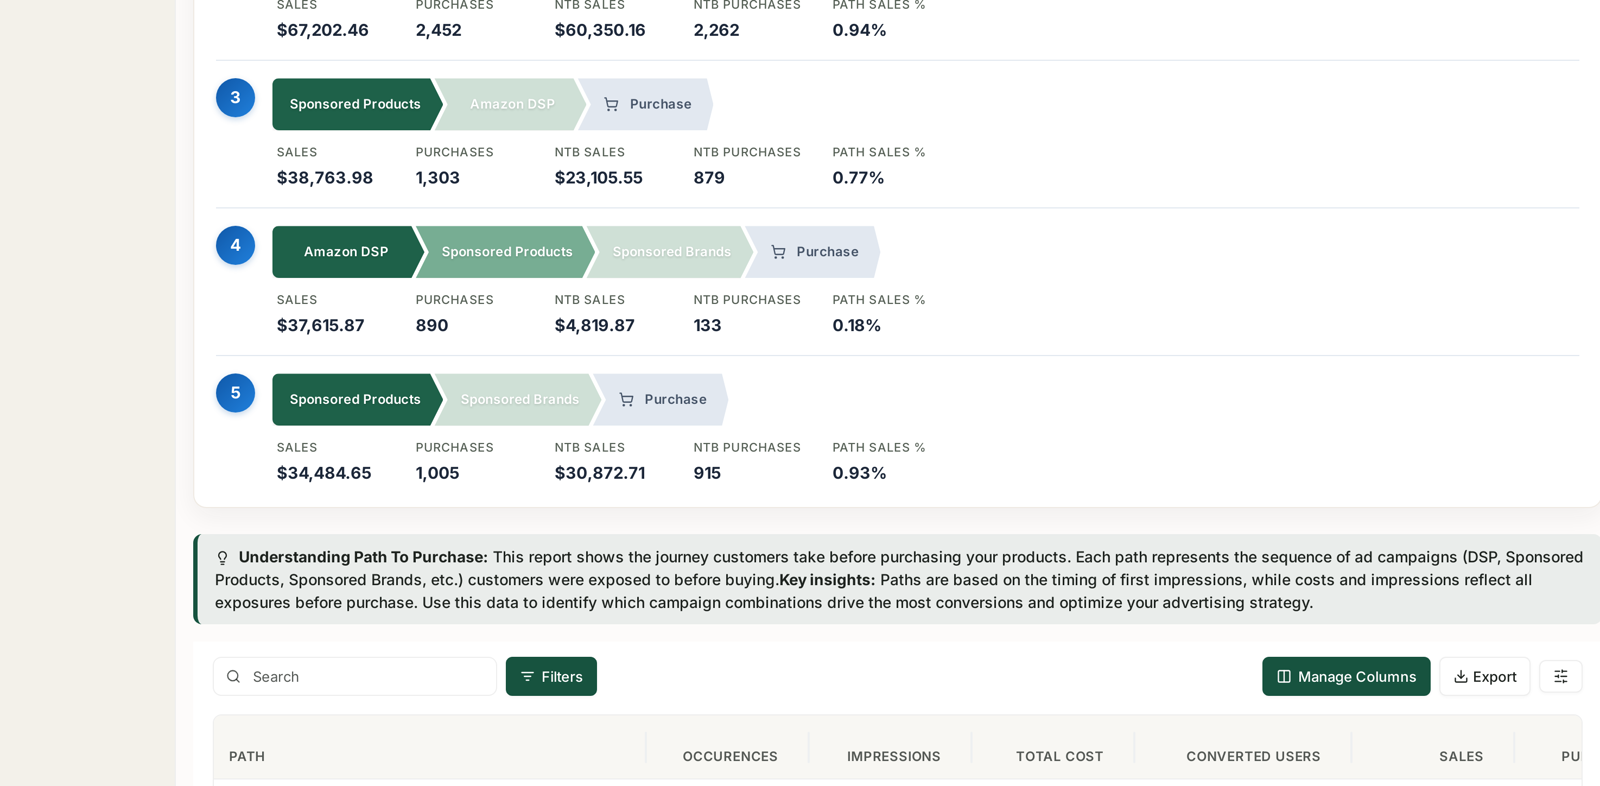Sort by TOTAL COST column header

tap(1059, 757)
